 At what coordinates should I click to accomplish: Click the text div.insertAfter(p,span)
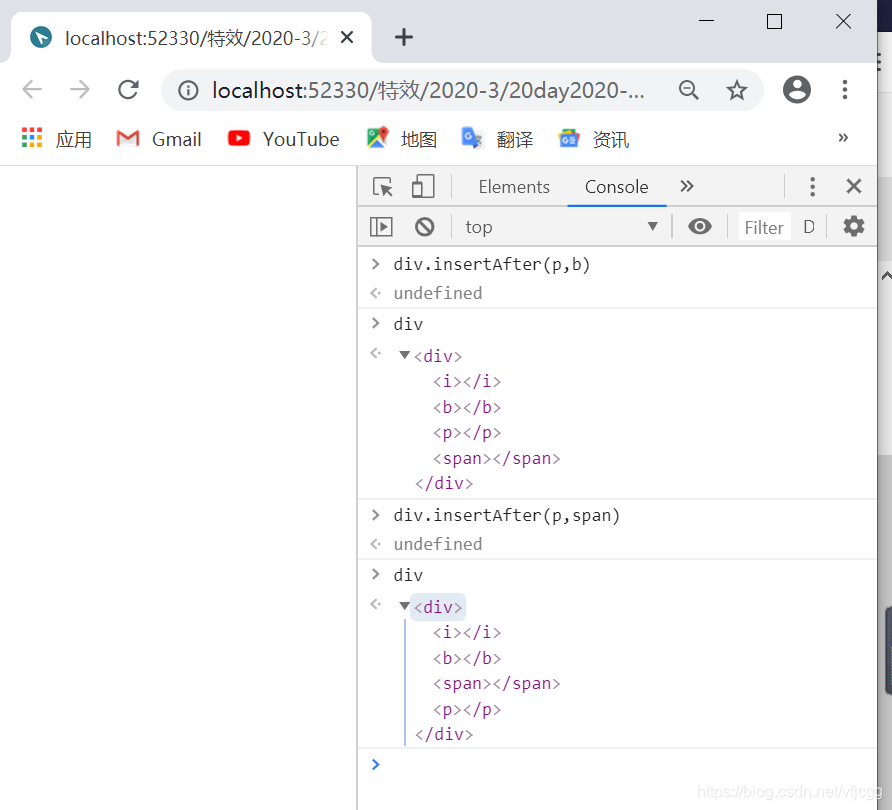pyautogui.click(x=506, y=515)
